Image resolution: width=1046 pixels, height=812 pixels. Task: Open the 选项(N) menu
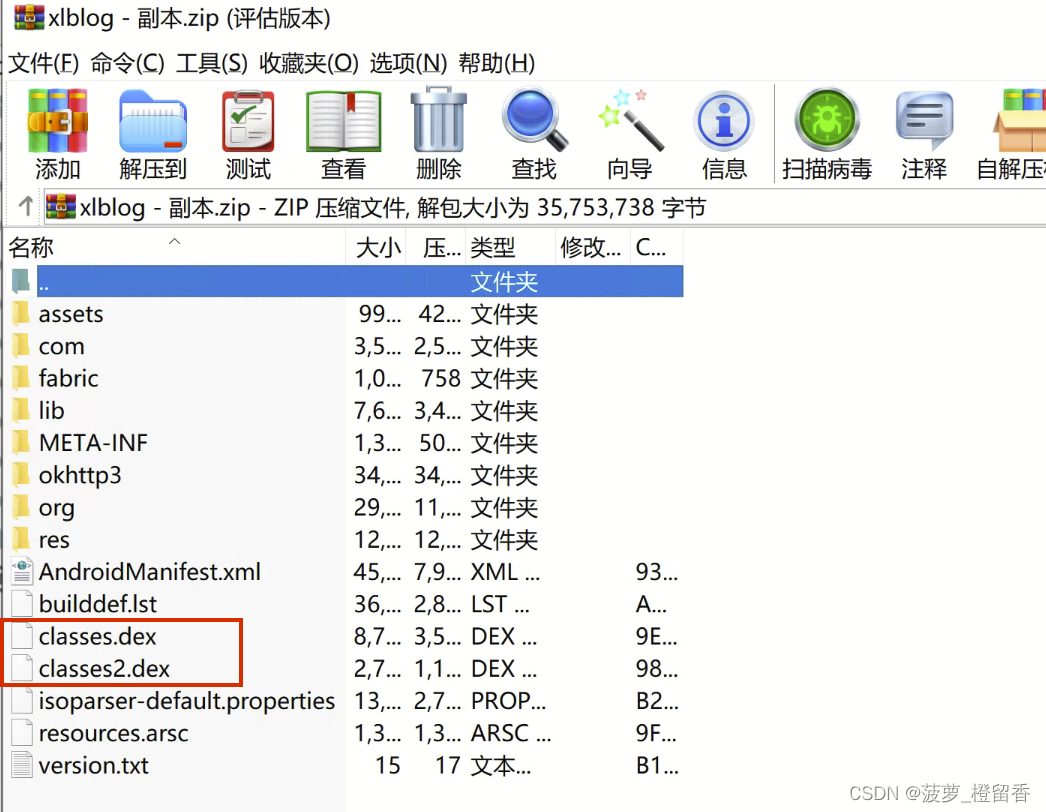pyautogui.click(x=408, y=63)
